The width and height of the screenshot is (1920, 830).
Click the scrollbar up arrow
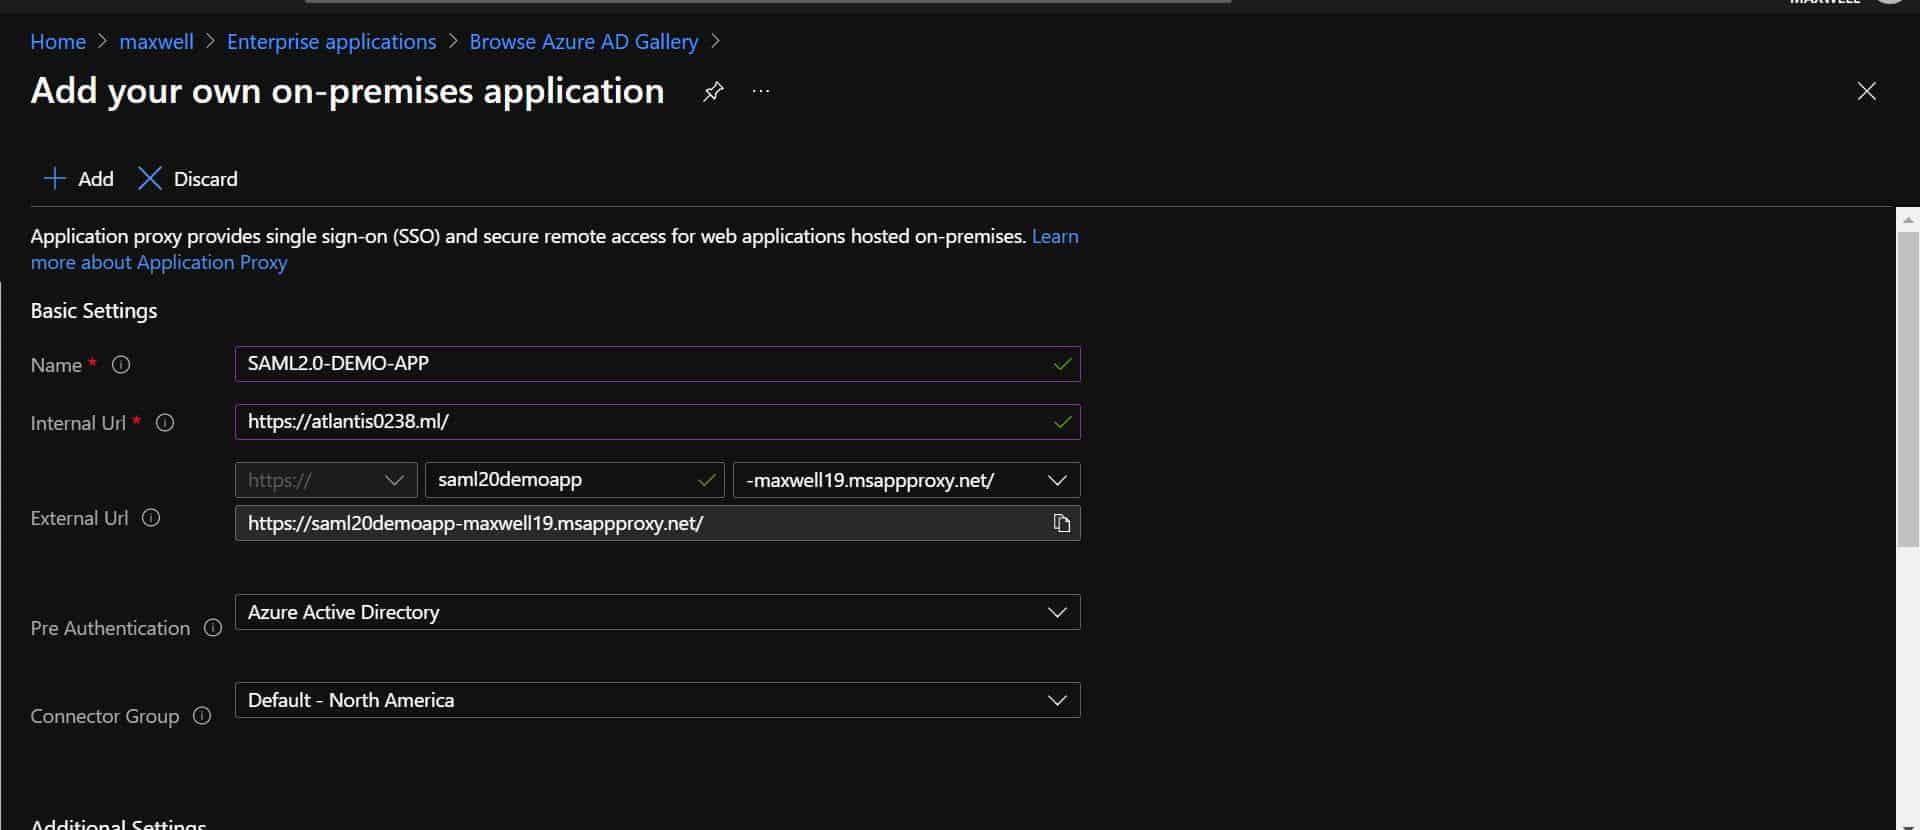[x=1908, y=219]
